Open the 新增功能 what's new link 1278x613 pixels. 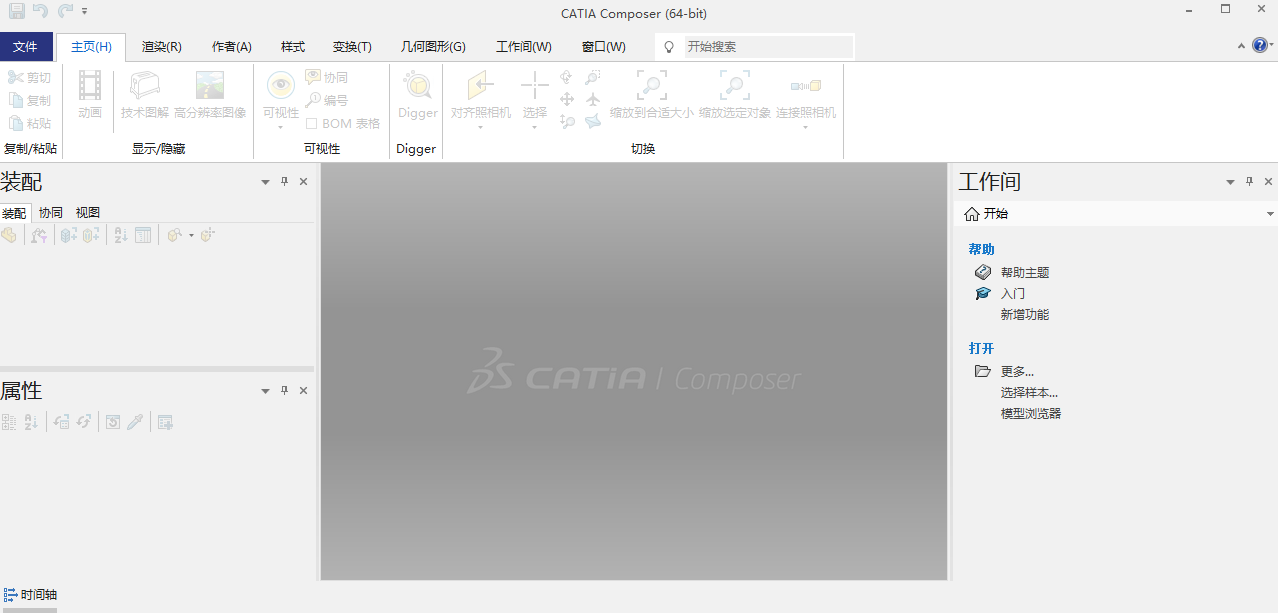pyautogui.click(x=1025, y=314)
